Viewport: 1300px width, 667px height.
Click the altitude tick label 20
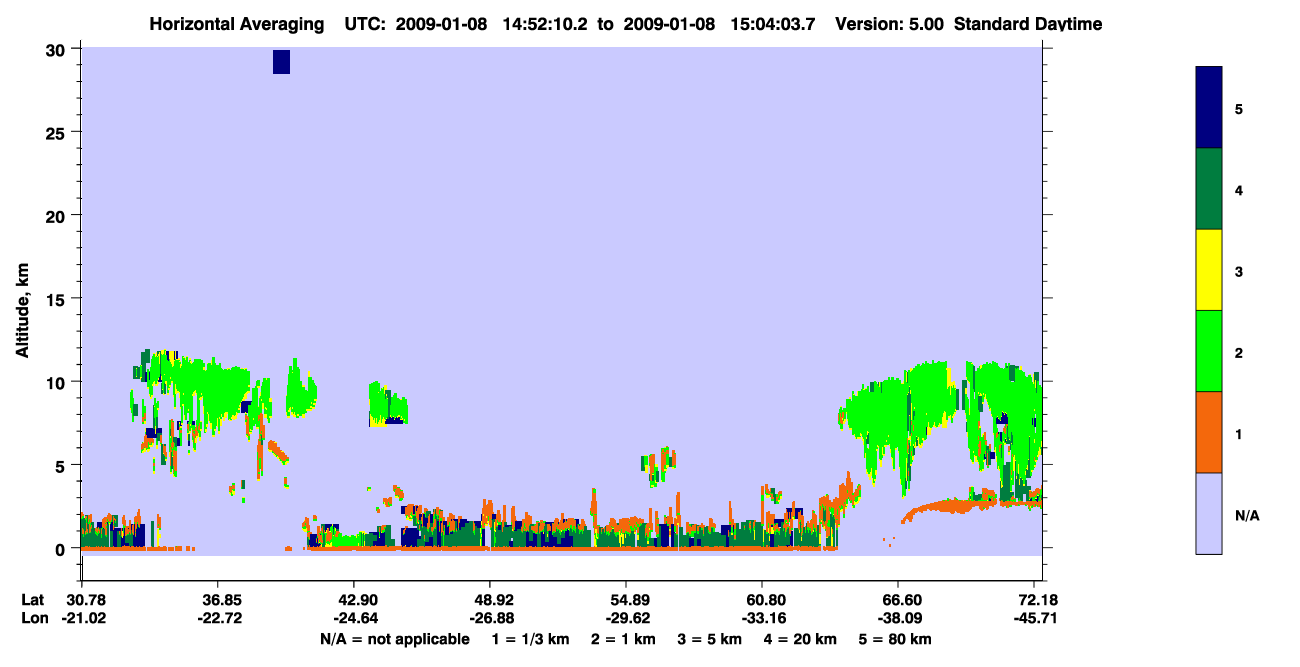tap(58, 216)
